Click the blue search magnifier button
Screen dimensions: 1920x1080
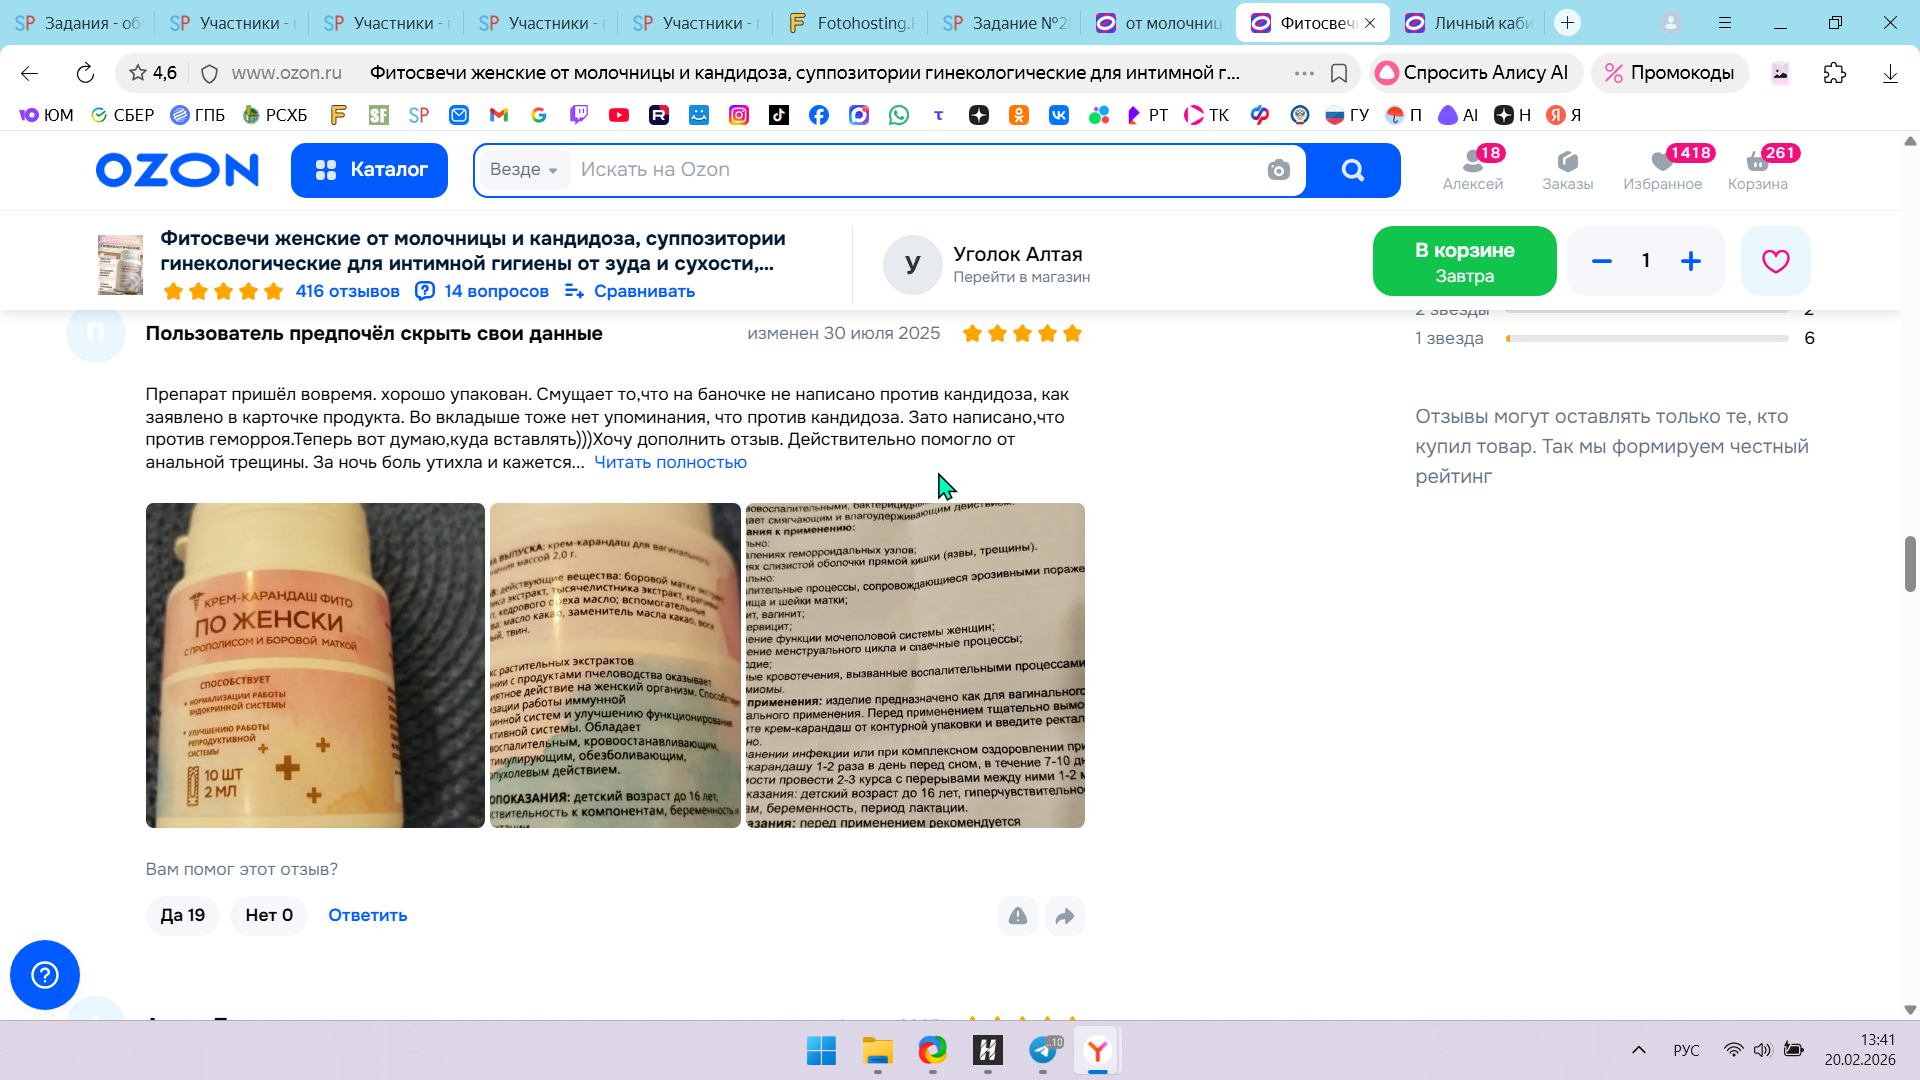point(1352,170)
